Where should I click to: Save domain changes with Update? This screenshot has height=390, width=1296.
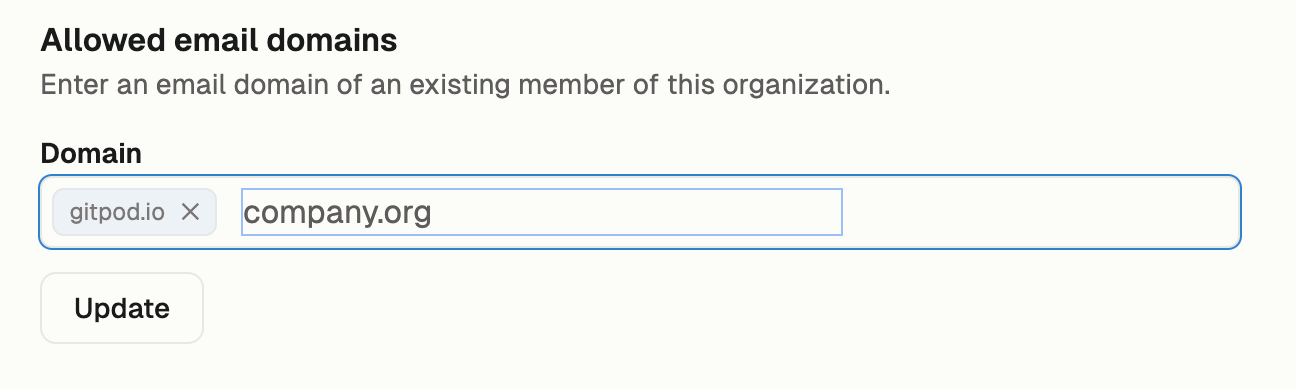click(122, 308)
